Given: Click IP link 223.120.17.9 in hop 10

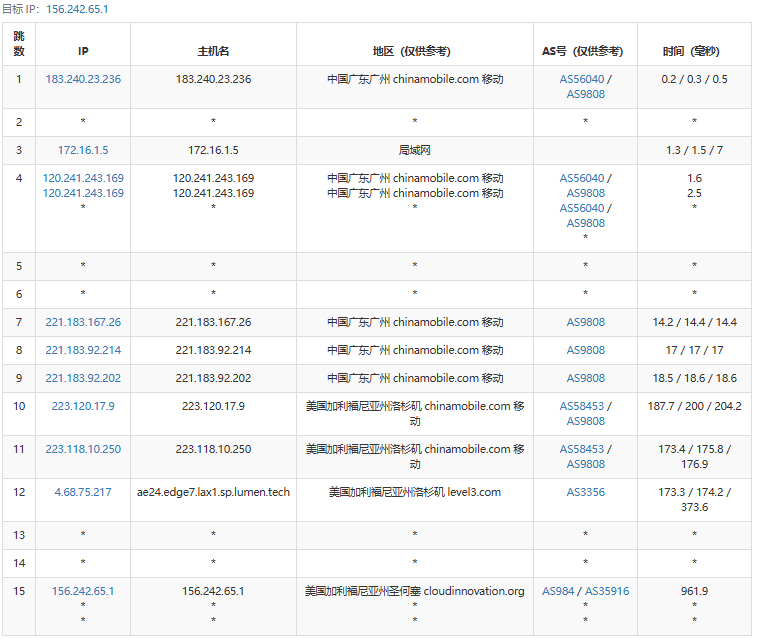Looking at the screenshot, I should (x=83, y=406).
